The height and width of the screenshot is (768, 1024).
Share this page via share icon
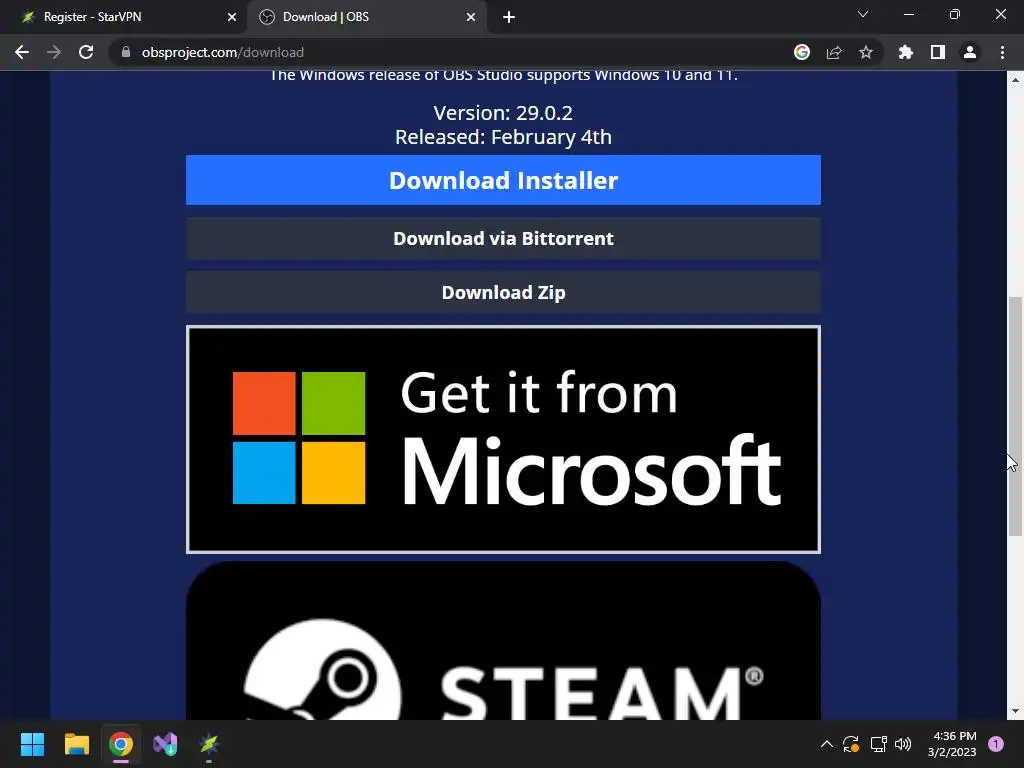tap(834, 52)
